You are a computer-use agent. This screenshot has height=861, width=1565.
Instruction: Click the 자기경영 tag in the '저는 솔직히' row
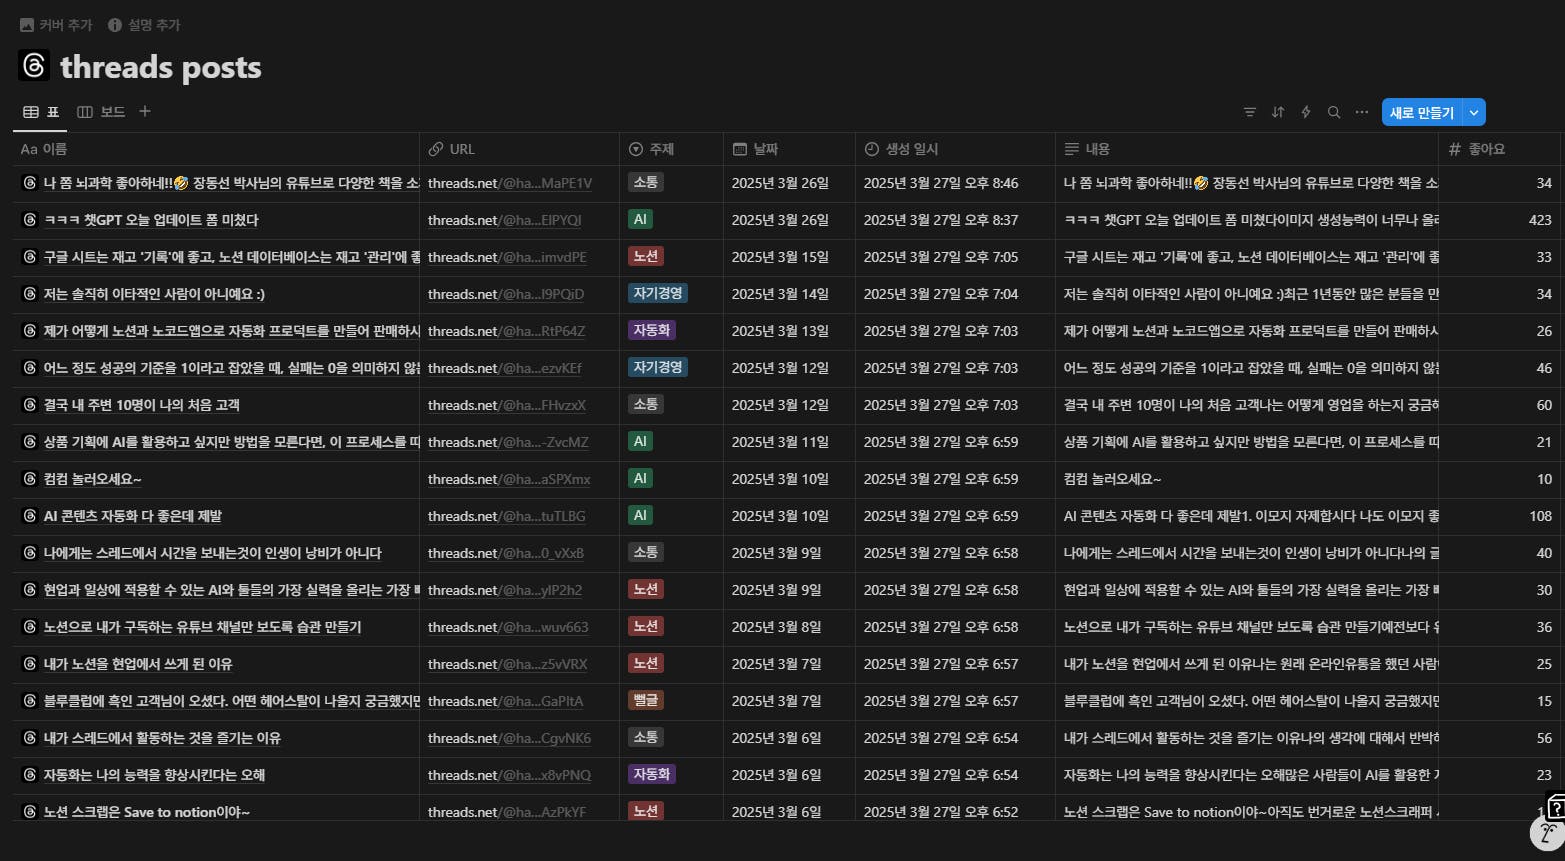coord(658,293)
